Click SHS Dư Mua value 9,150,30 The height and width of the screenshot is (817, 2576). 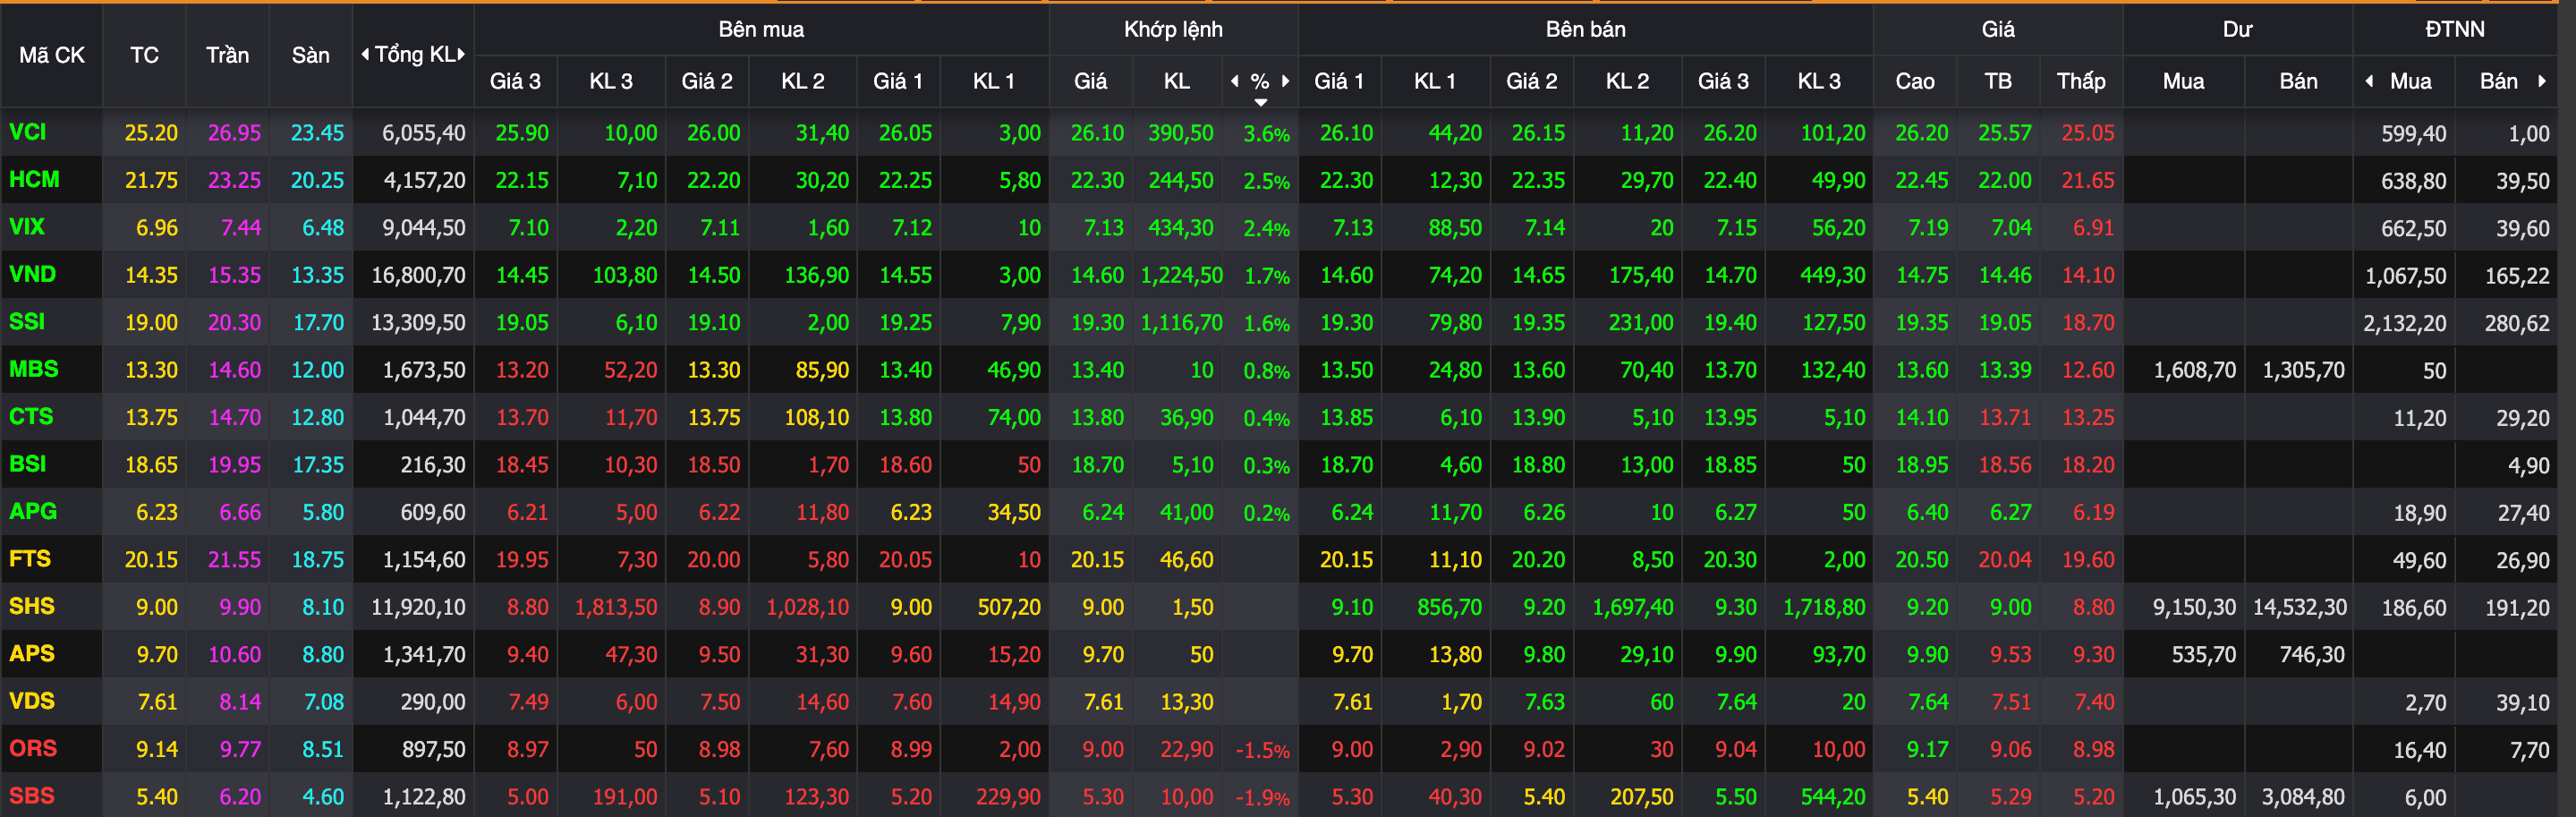[x=2194, y=607]
